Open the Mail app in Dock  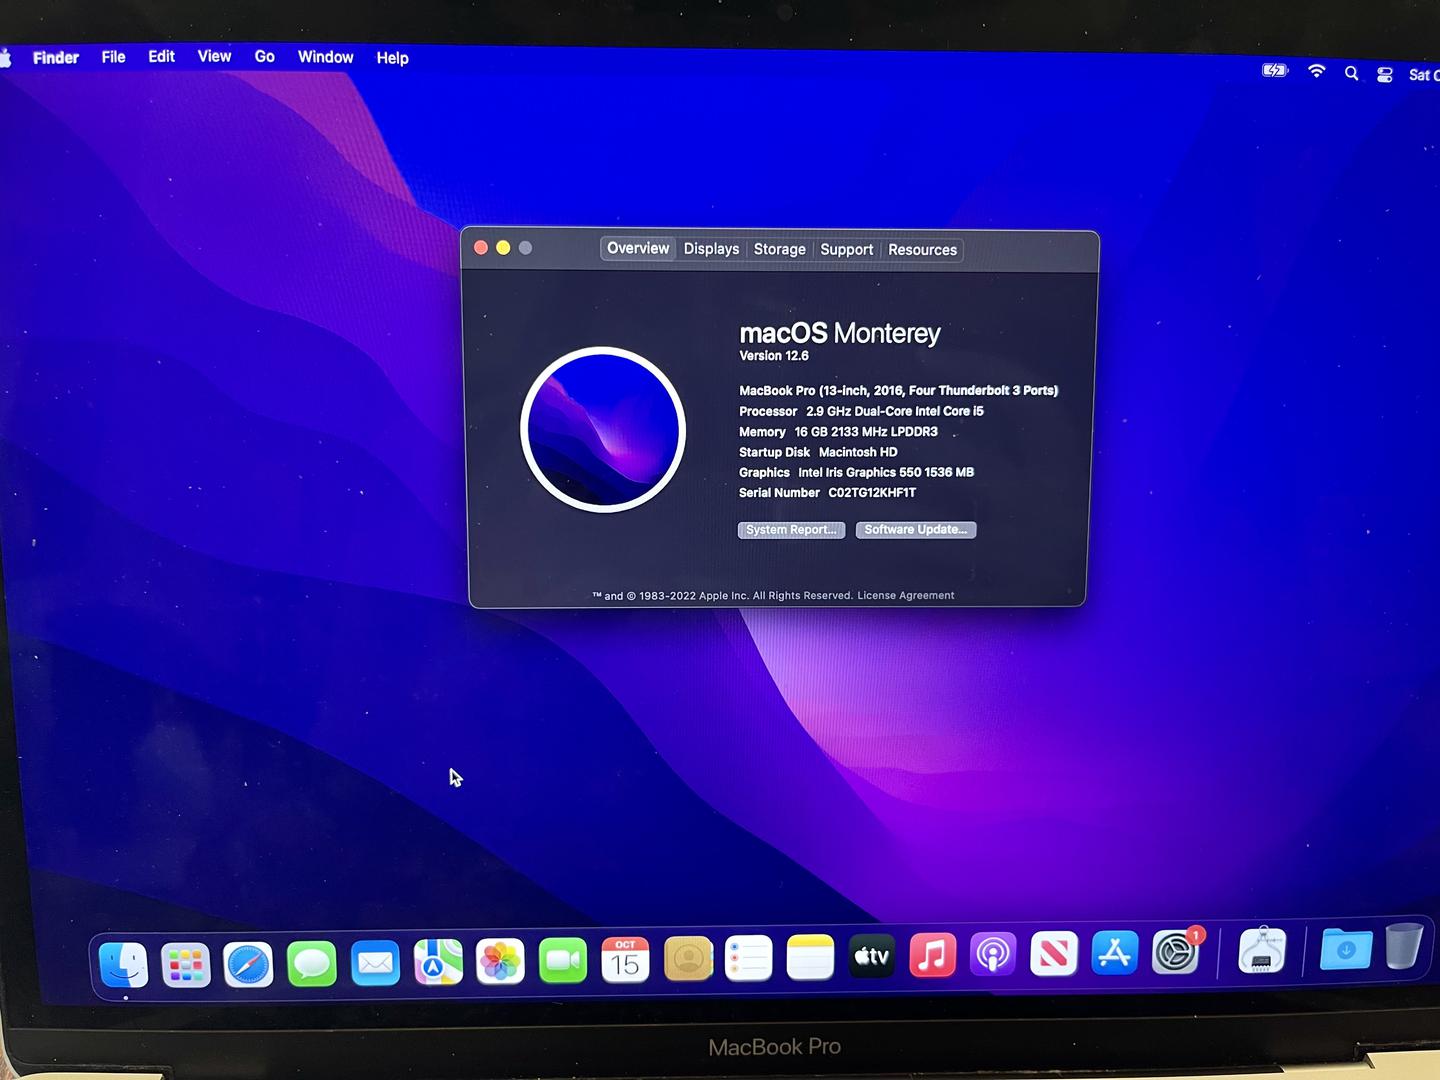[x=375, y=963]
